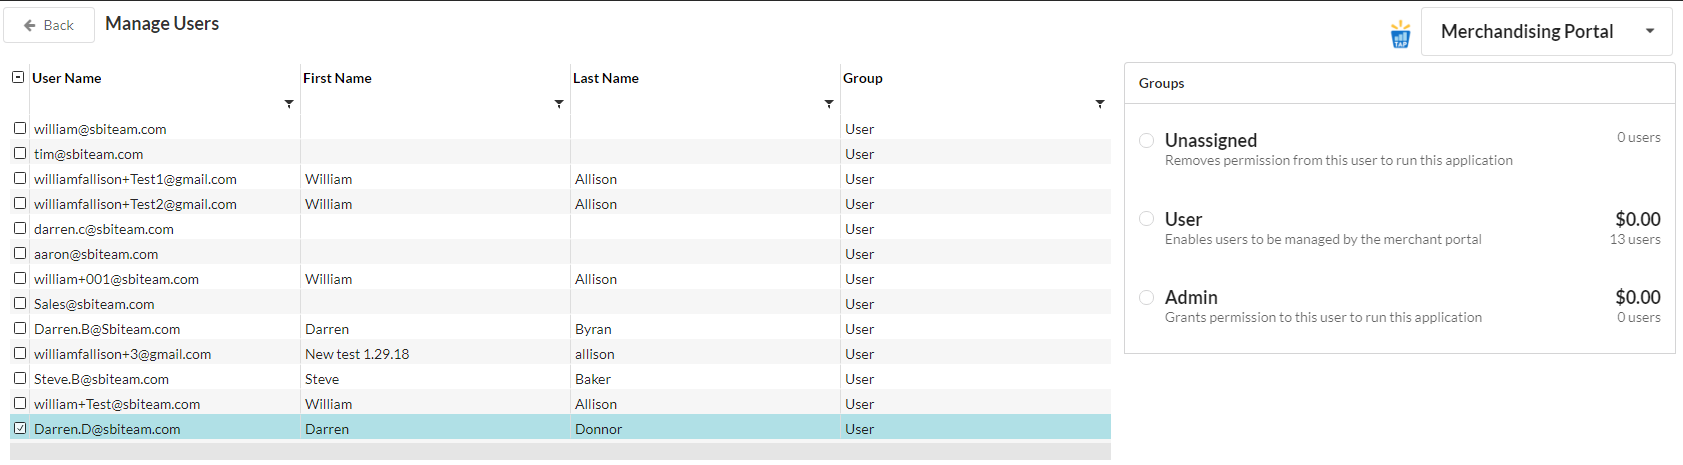Screen dimensions: 1683x465
Task: Tick the checkbox for Steve.B@sbiteam.com
Action: (20, 378)
